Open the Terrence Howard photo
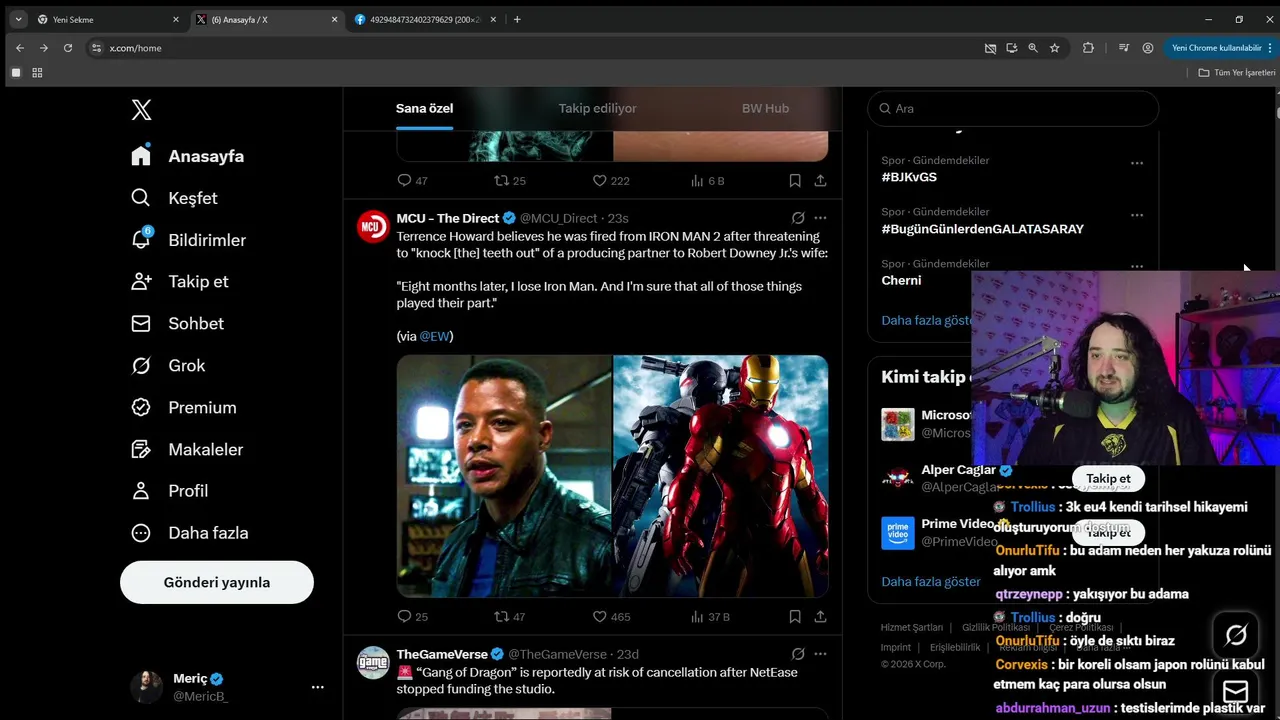Screen dimensions: 1280x720 pos(504,476)
